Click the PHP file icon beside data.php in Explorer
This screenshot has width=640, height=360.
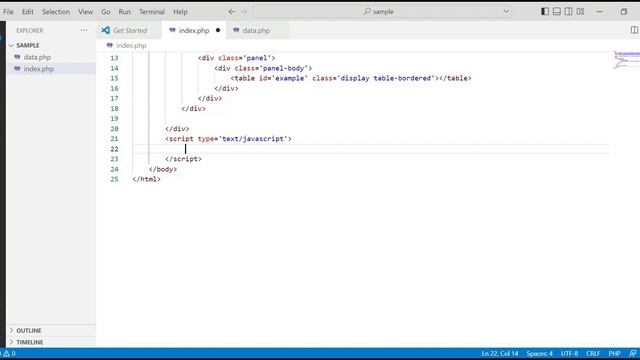pyautogui.click(x=17, y=57)
